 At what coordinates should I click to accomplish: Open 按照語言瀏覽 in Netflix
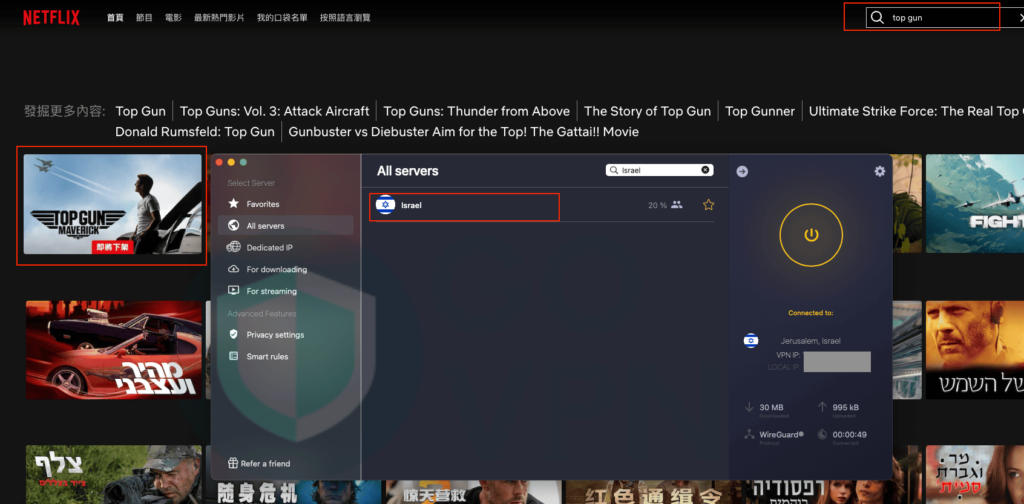[x=345, y=18]
